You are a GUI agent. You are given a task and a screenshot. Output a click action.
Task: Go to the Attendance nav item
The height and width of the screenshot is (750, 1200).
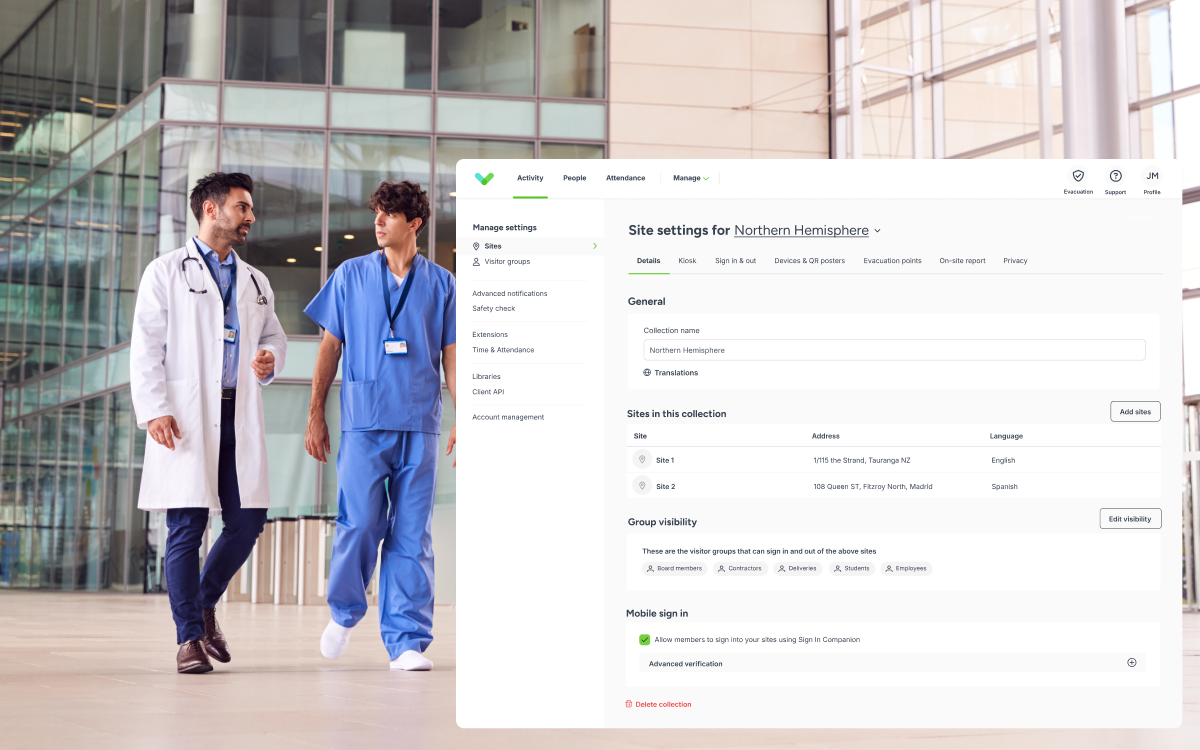[x=626, y=178]
